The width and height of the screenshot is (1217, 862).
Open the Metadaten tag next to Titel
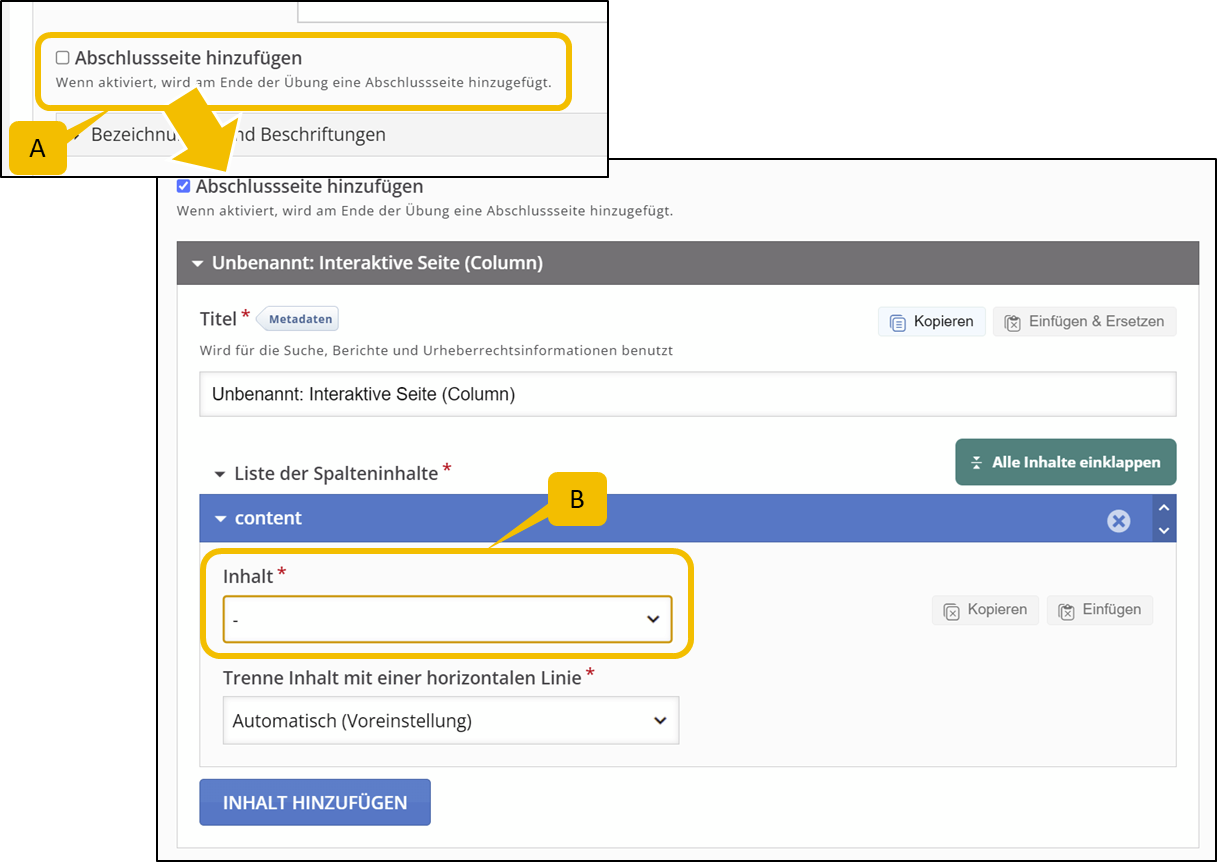tap(299, 319)
